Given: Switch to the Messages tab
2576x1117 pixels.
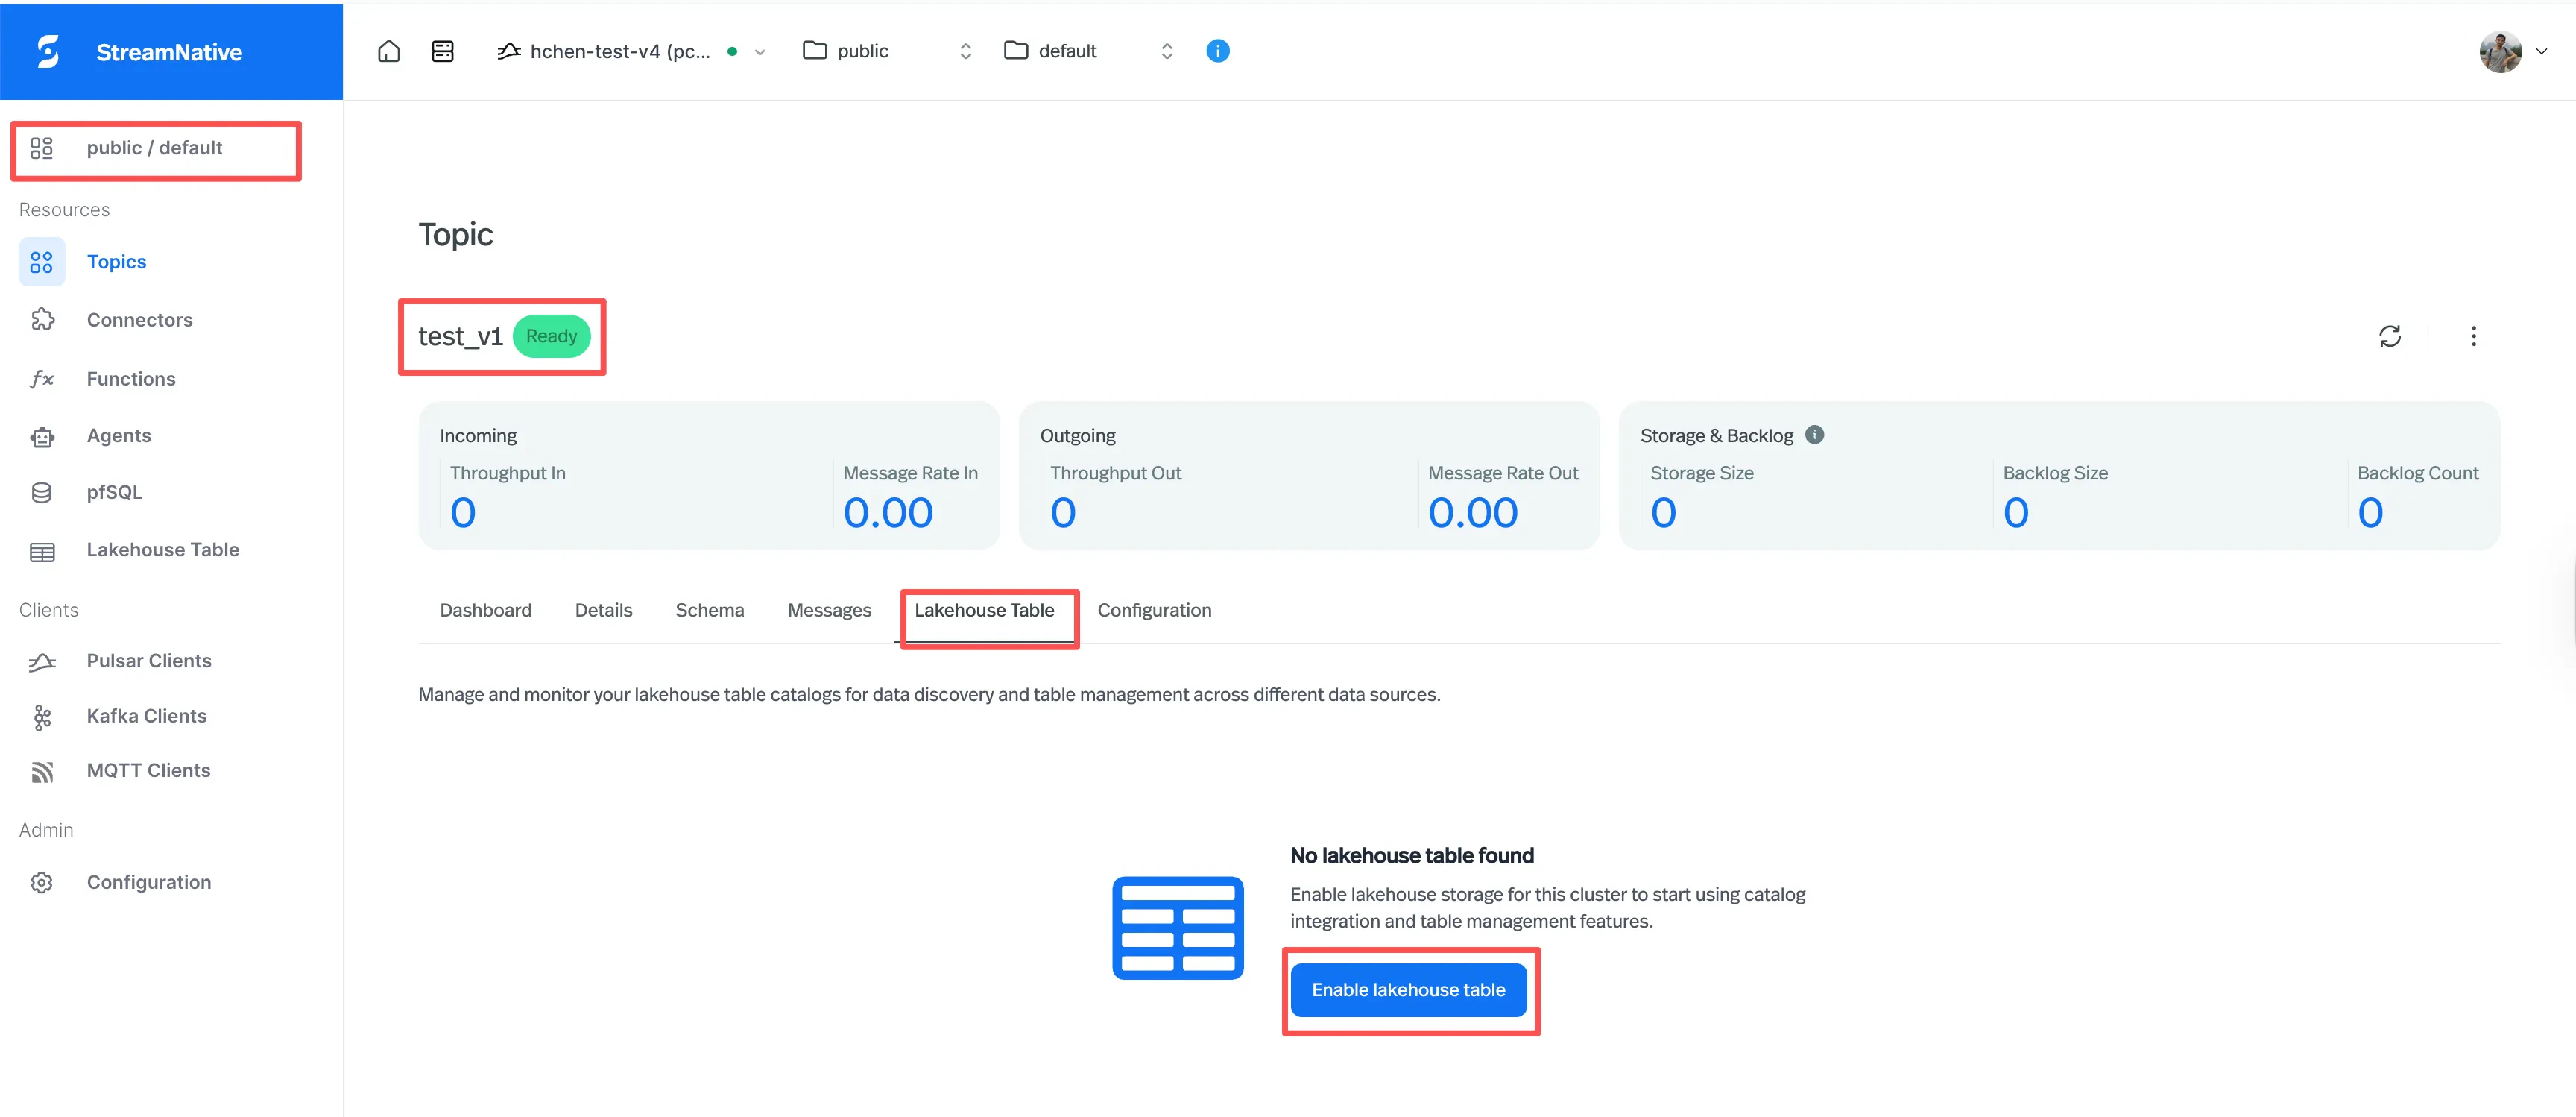Looking at the screenshot, I should (x=829, y=610).
